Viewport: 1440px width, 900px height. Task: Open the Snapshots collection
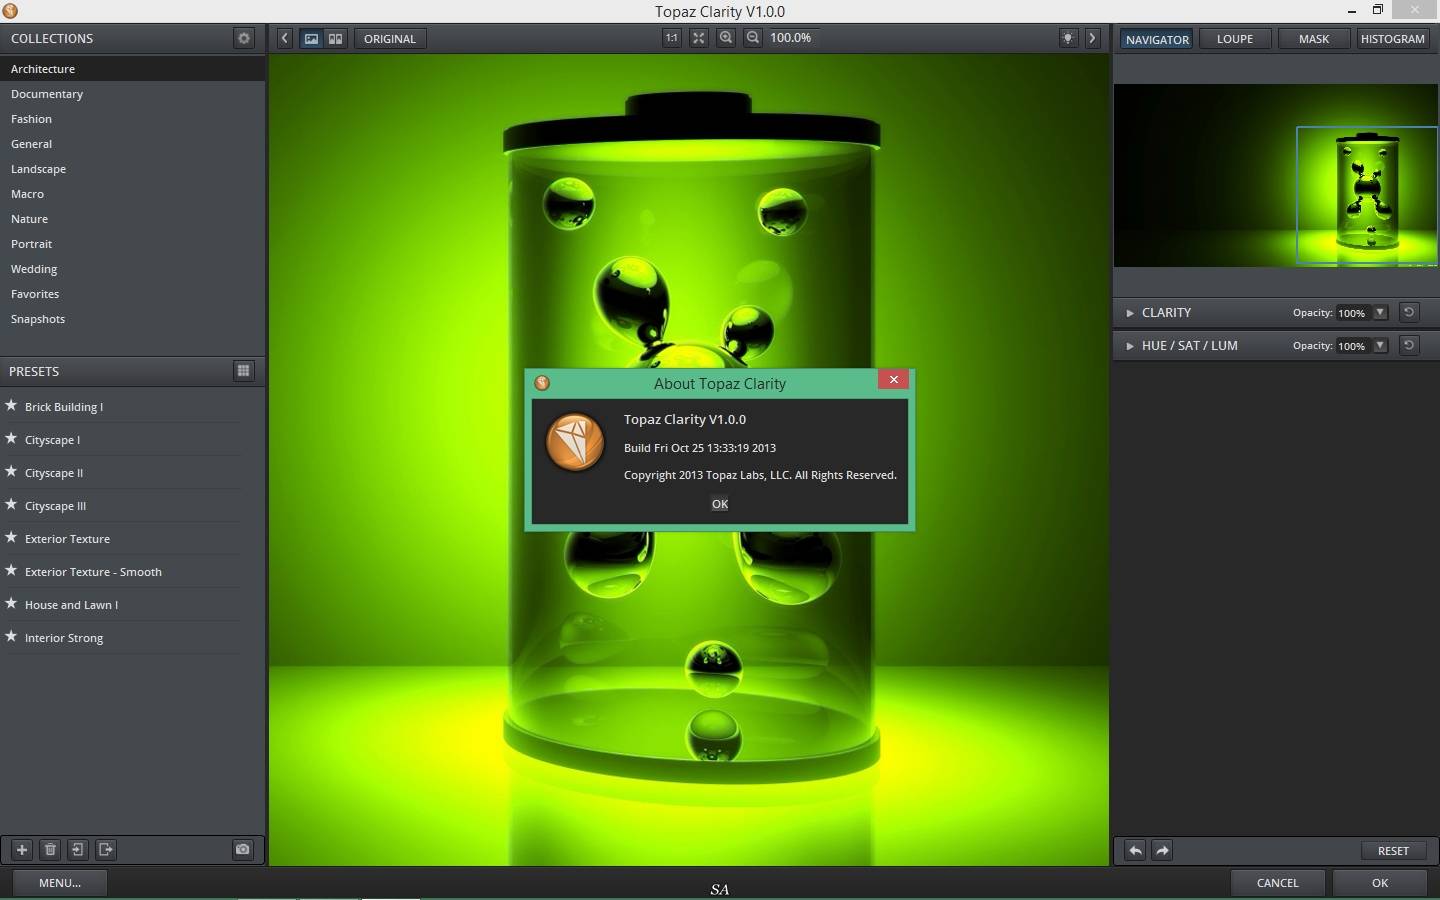point(132,319)
